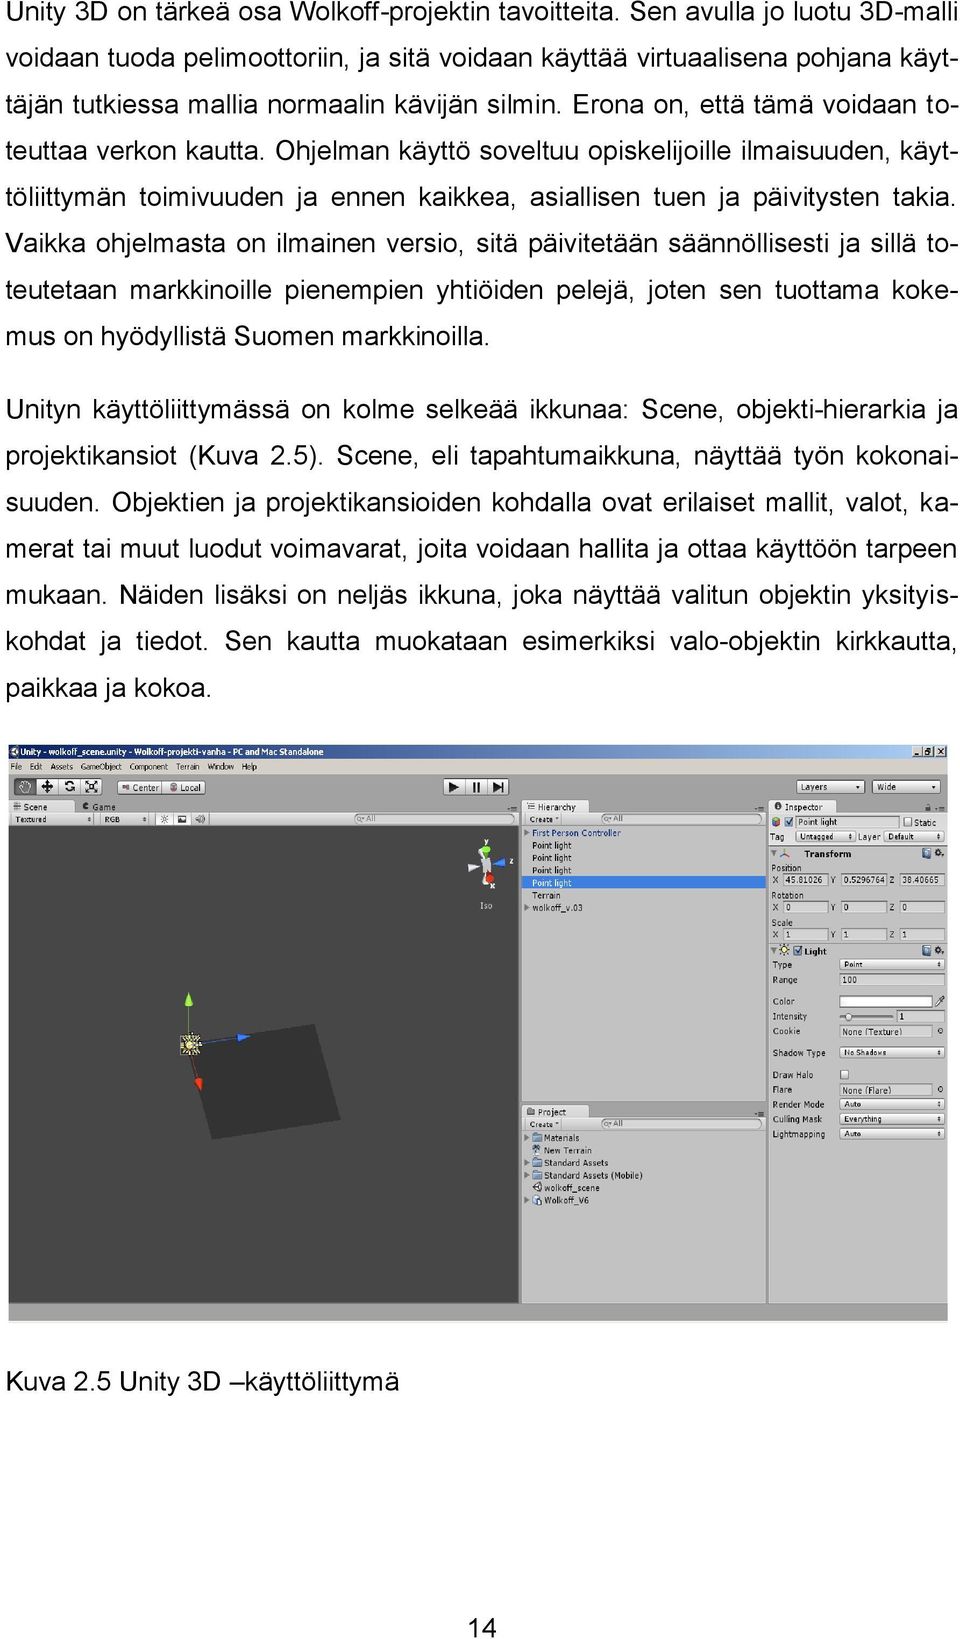
Task: Open Layer Default dropdown
Action: 915,837
